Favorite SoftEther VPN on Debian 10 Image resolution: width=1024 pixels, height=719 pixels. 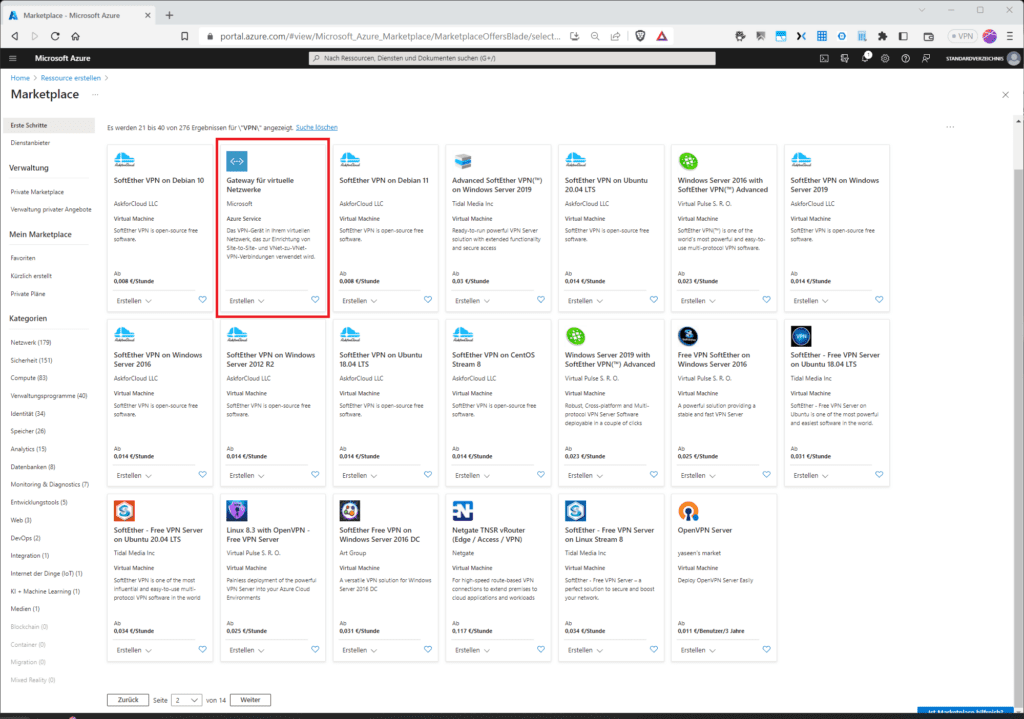[x=202, y=300]
